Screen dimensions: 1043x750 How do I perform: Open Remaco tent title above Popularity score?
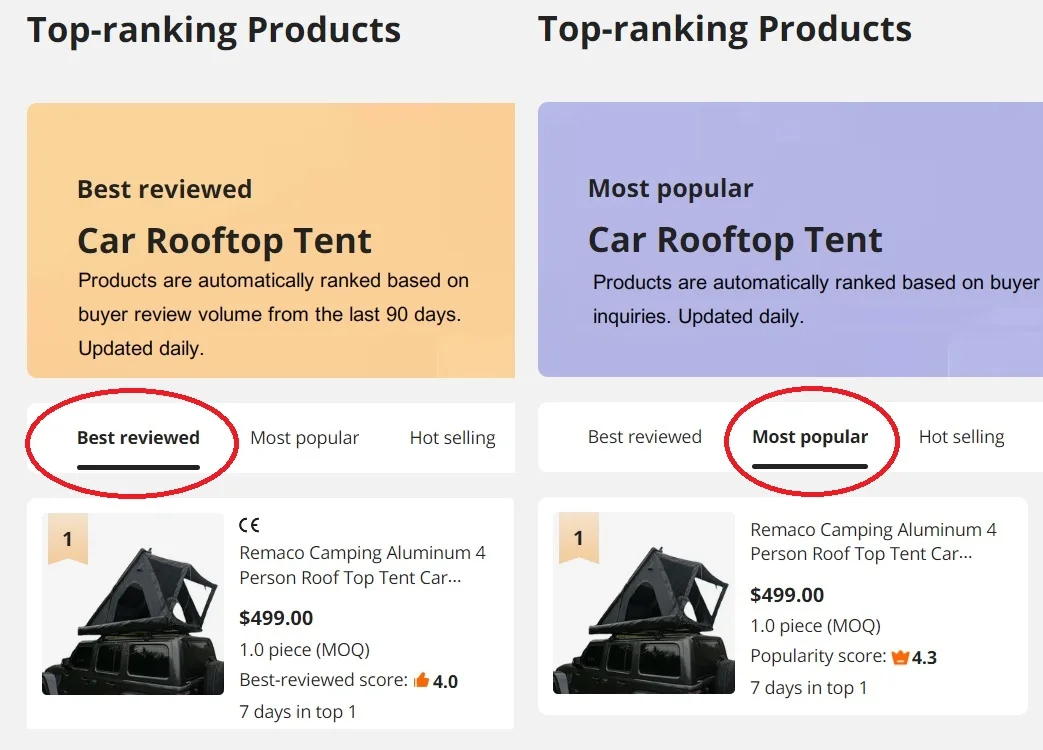pyautogui.click(x=873, y=542)
